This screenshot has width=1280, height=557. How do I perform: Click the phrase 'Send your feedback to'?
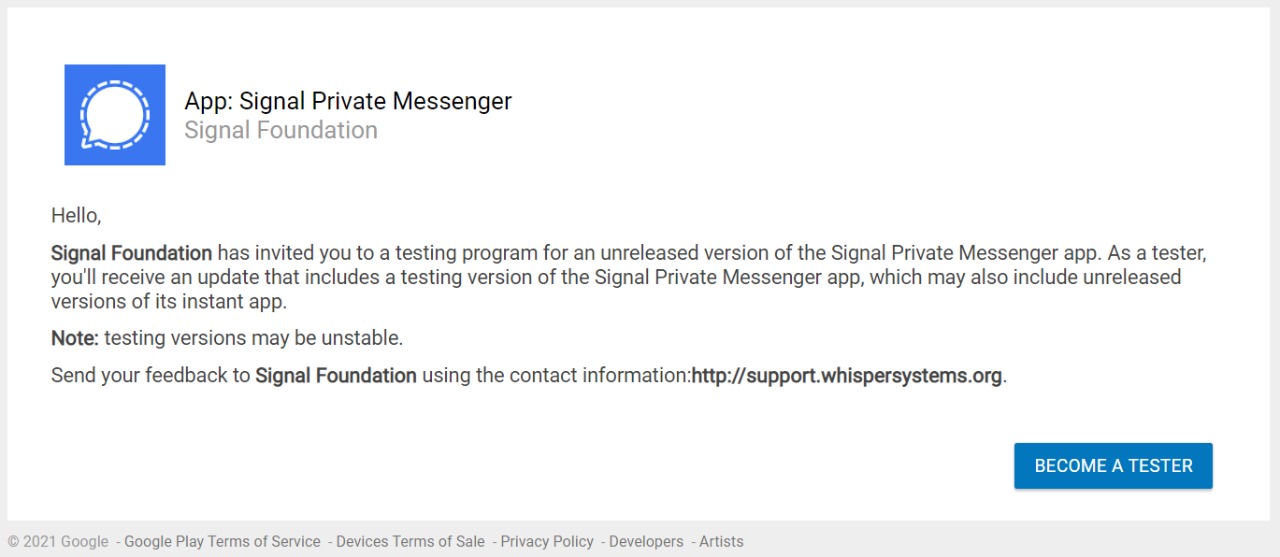(151, 376)
